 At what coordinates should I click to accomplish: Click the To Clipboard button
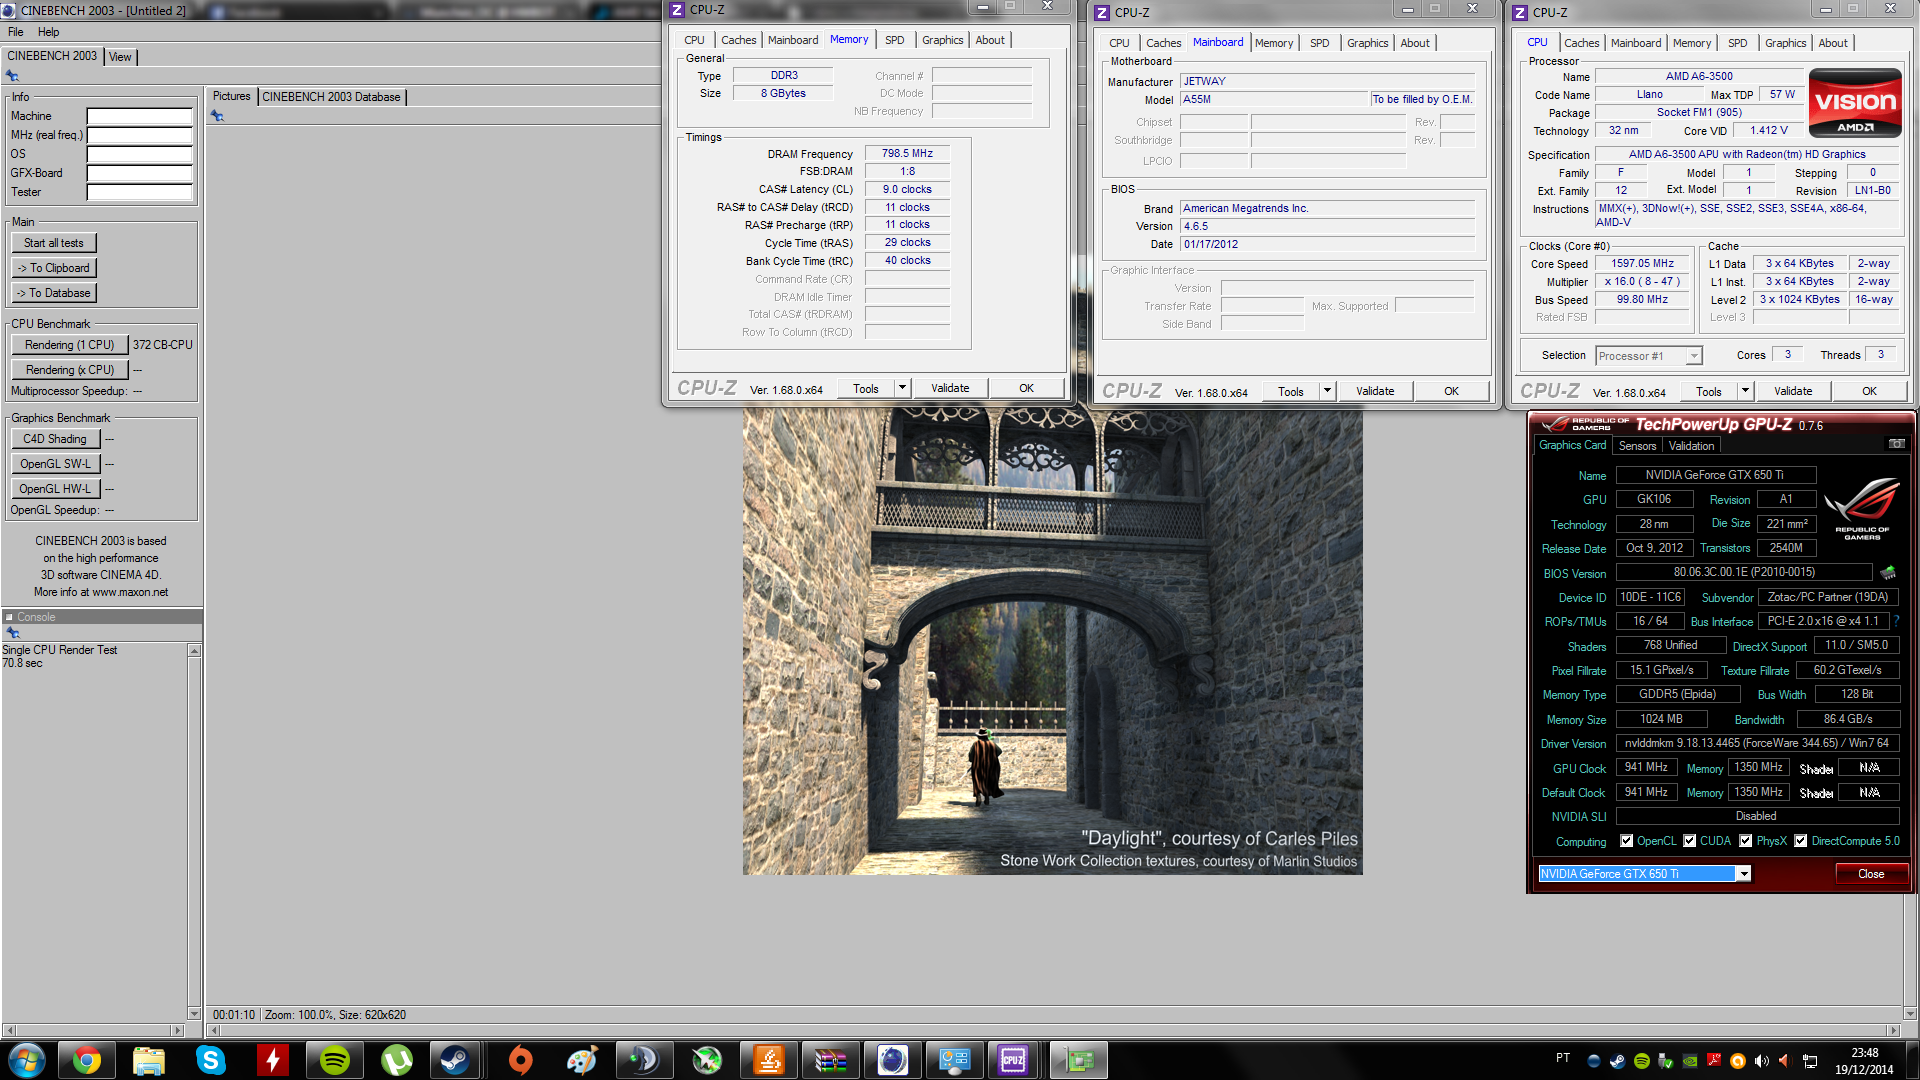54,268
